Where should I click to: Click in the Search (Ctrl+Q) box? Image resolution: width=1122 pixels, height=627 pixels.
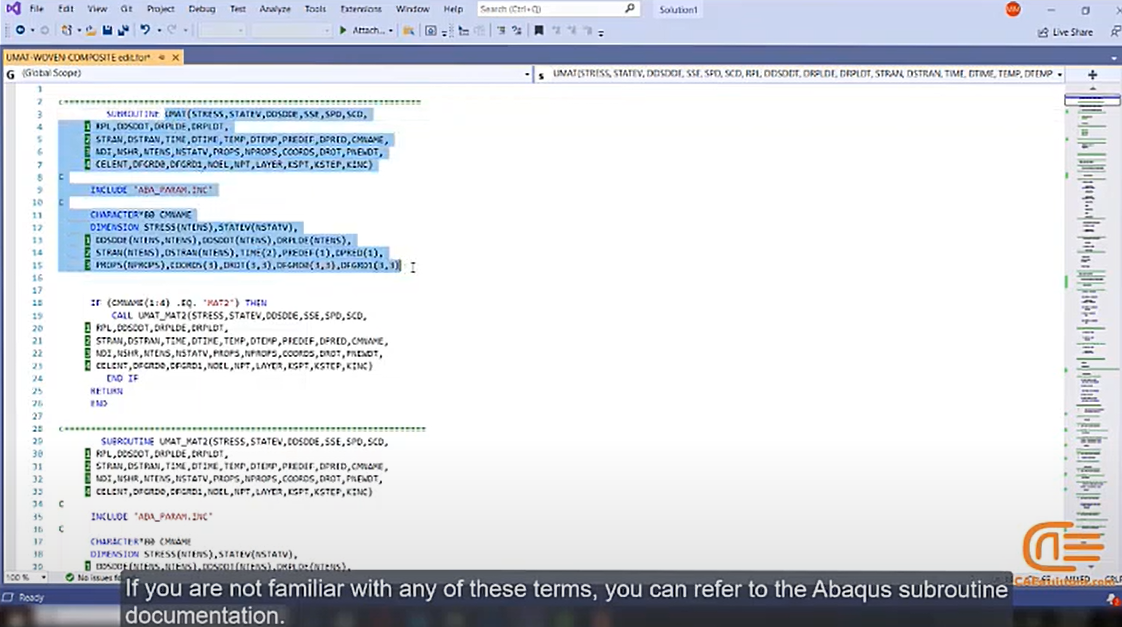pyautogui.click(x=557, y=9)
